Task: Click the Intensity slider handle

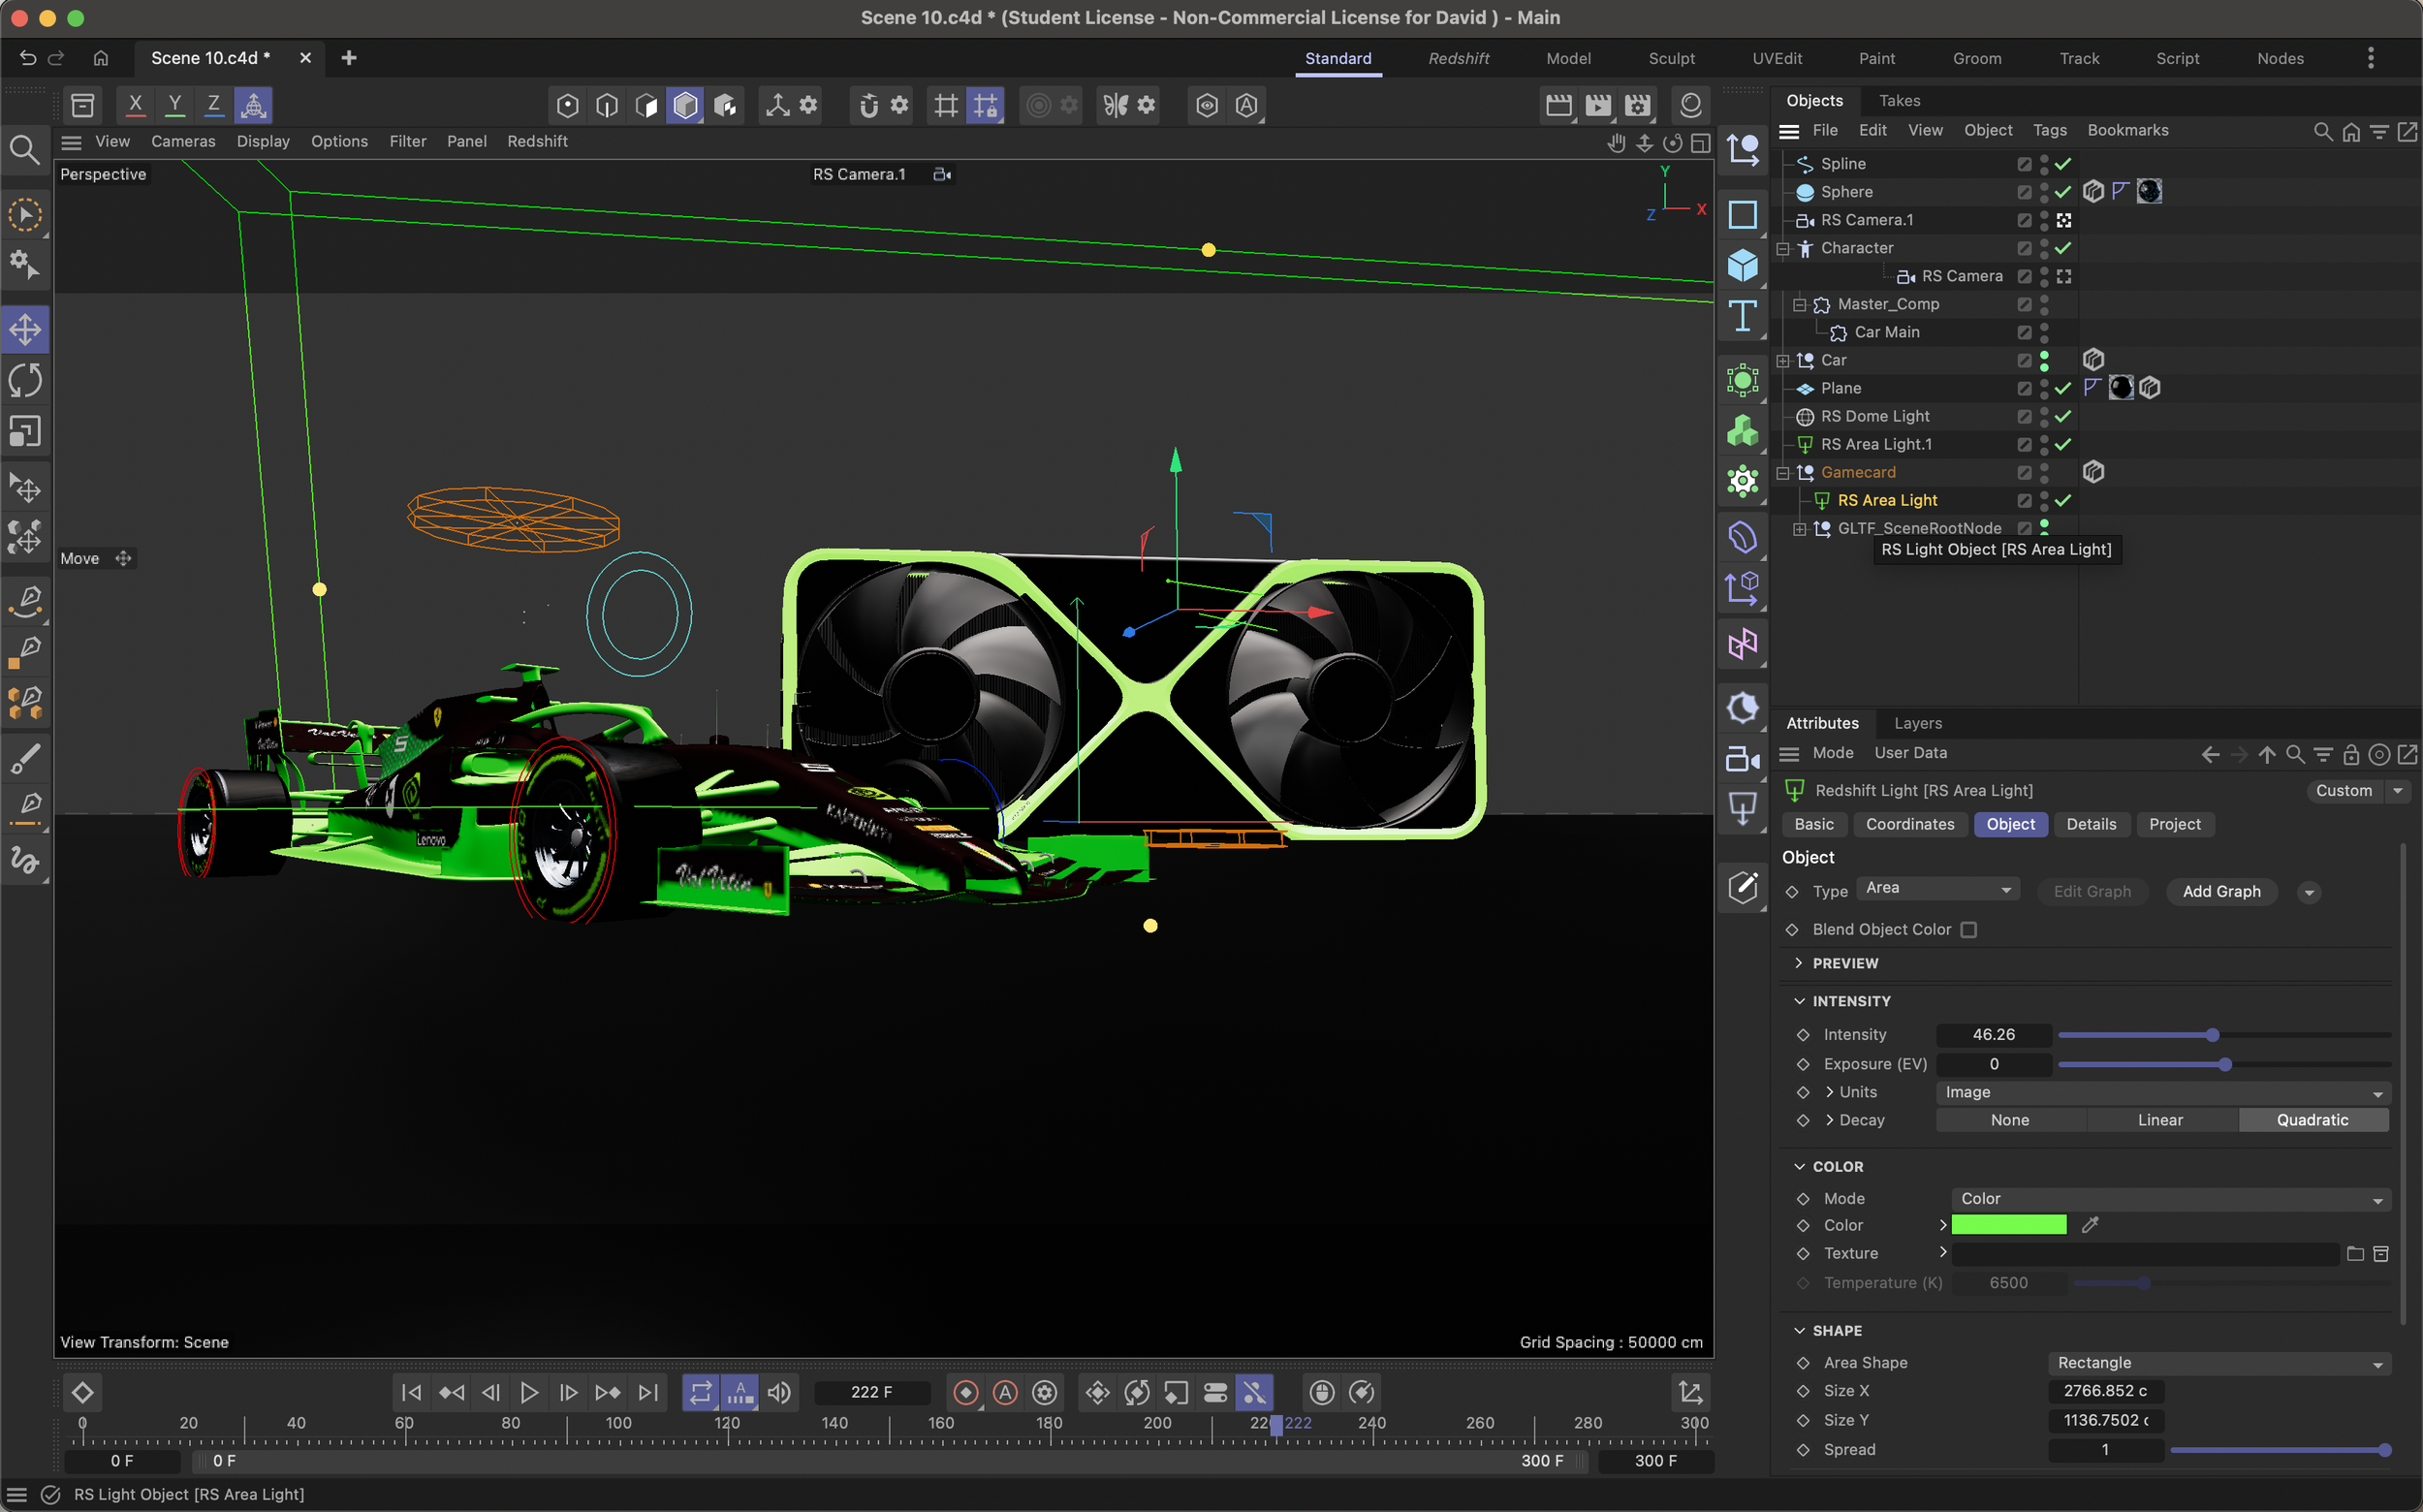Action: pyautogui.click(x=2212, y=1035)
